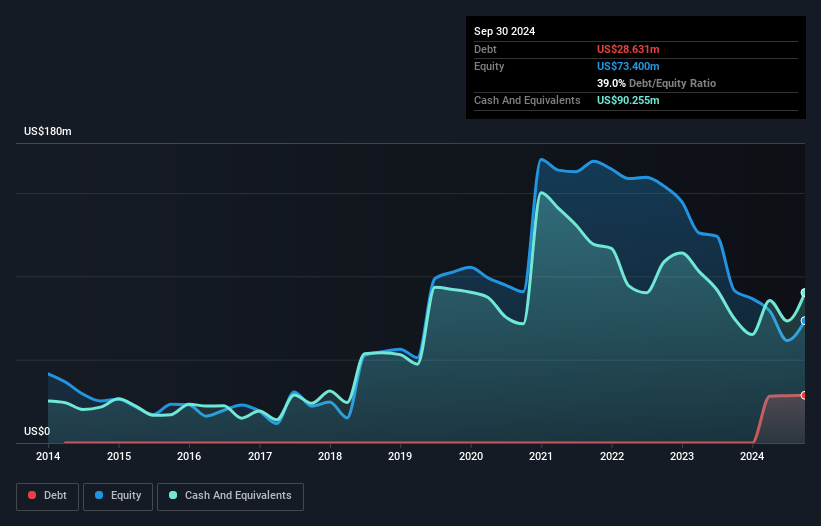Click the 2021 label on the time axis

click(541, 457)
